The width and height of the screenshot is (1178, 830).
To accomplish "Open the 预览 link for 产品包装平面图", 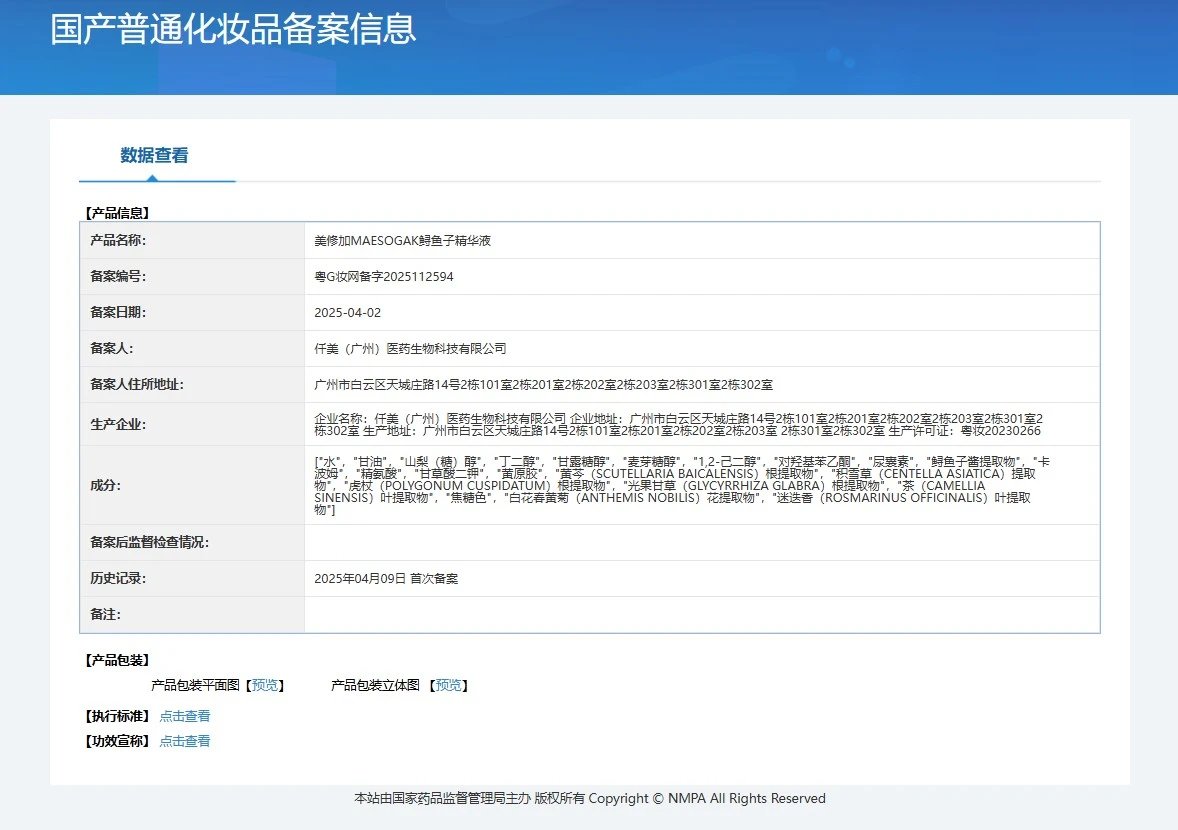I will point(264,685).
